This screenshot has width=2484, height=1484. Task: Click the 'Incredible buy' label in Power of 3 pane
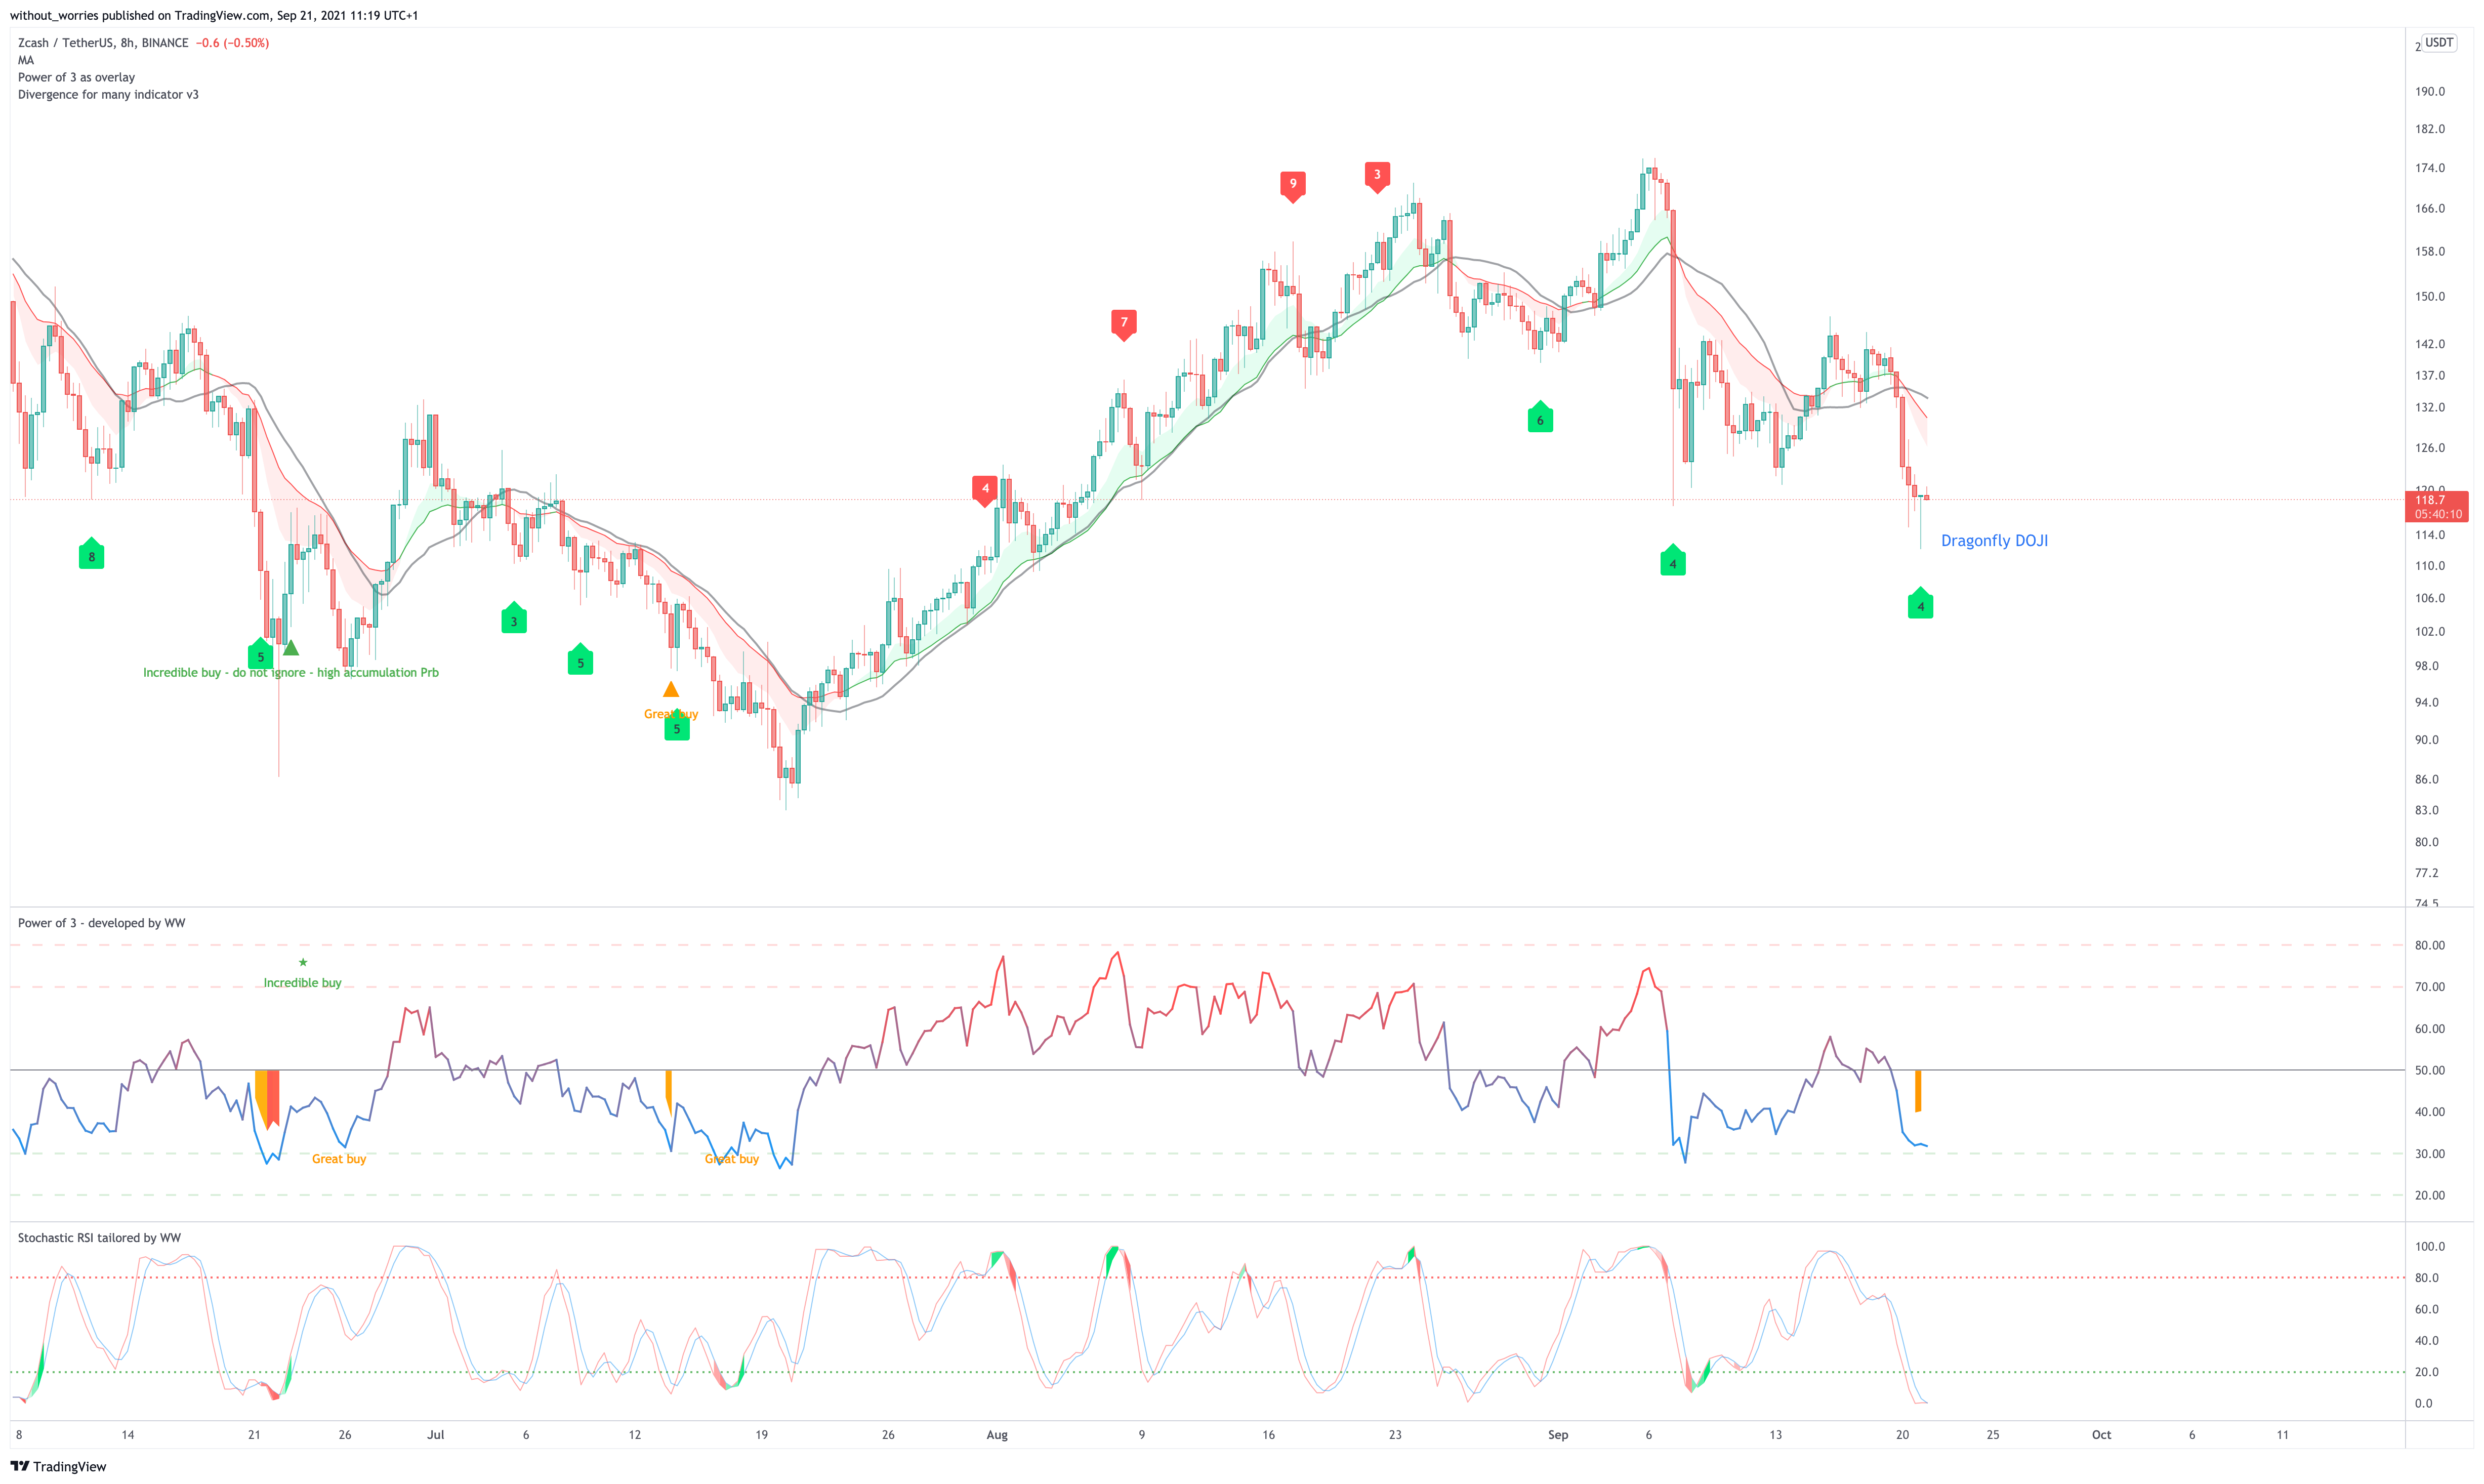tap(302, 983)
